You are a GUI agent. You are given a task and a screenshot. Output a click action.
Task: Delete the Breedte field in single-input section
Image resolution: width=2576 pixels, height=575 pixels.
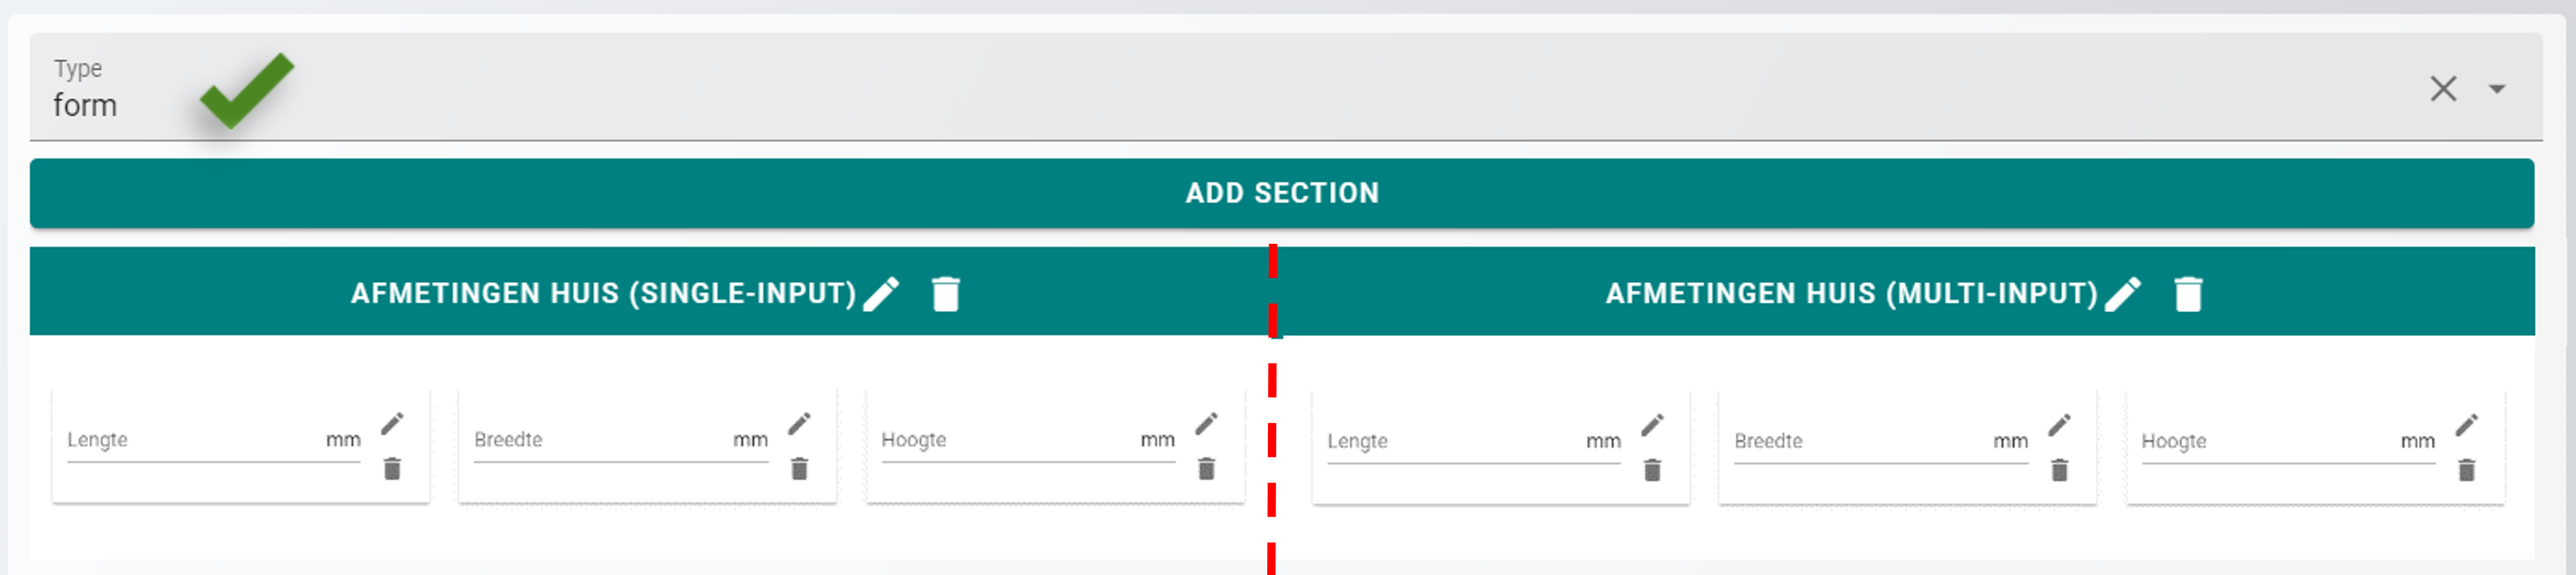point(799,468)
